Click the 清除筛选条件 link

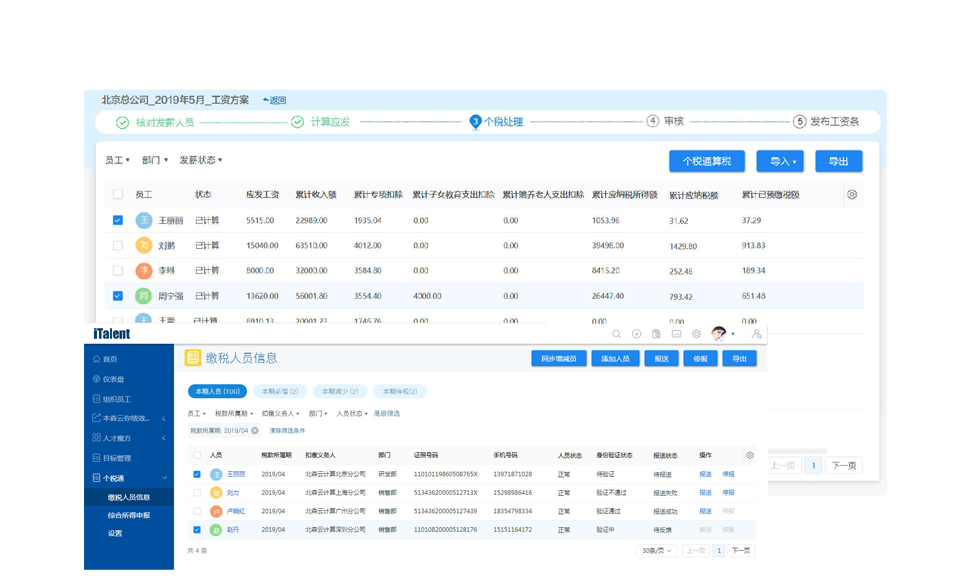[x=287, y=430]
